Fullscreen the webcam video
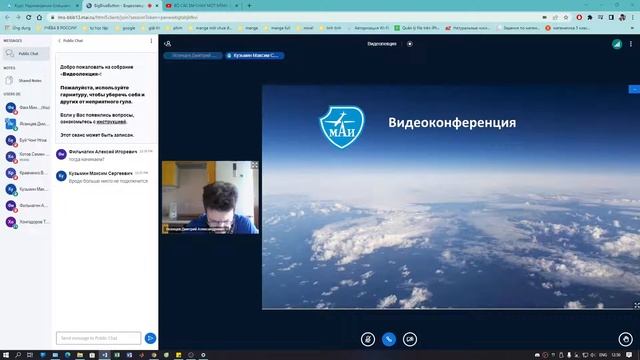This screenshot has width=640, height=360. (x=254, y=165)
